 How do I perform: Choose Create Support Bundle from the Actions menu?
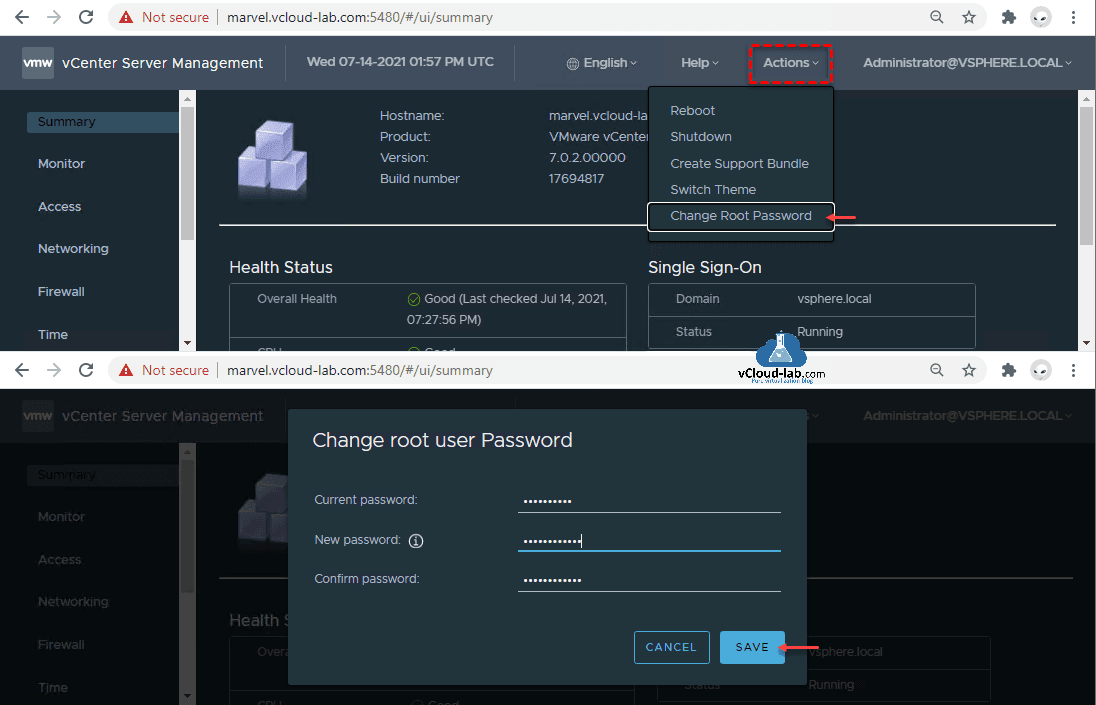click(741, 163)
